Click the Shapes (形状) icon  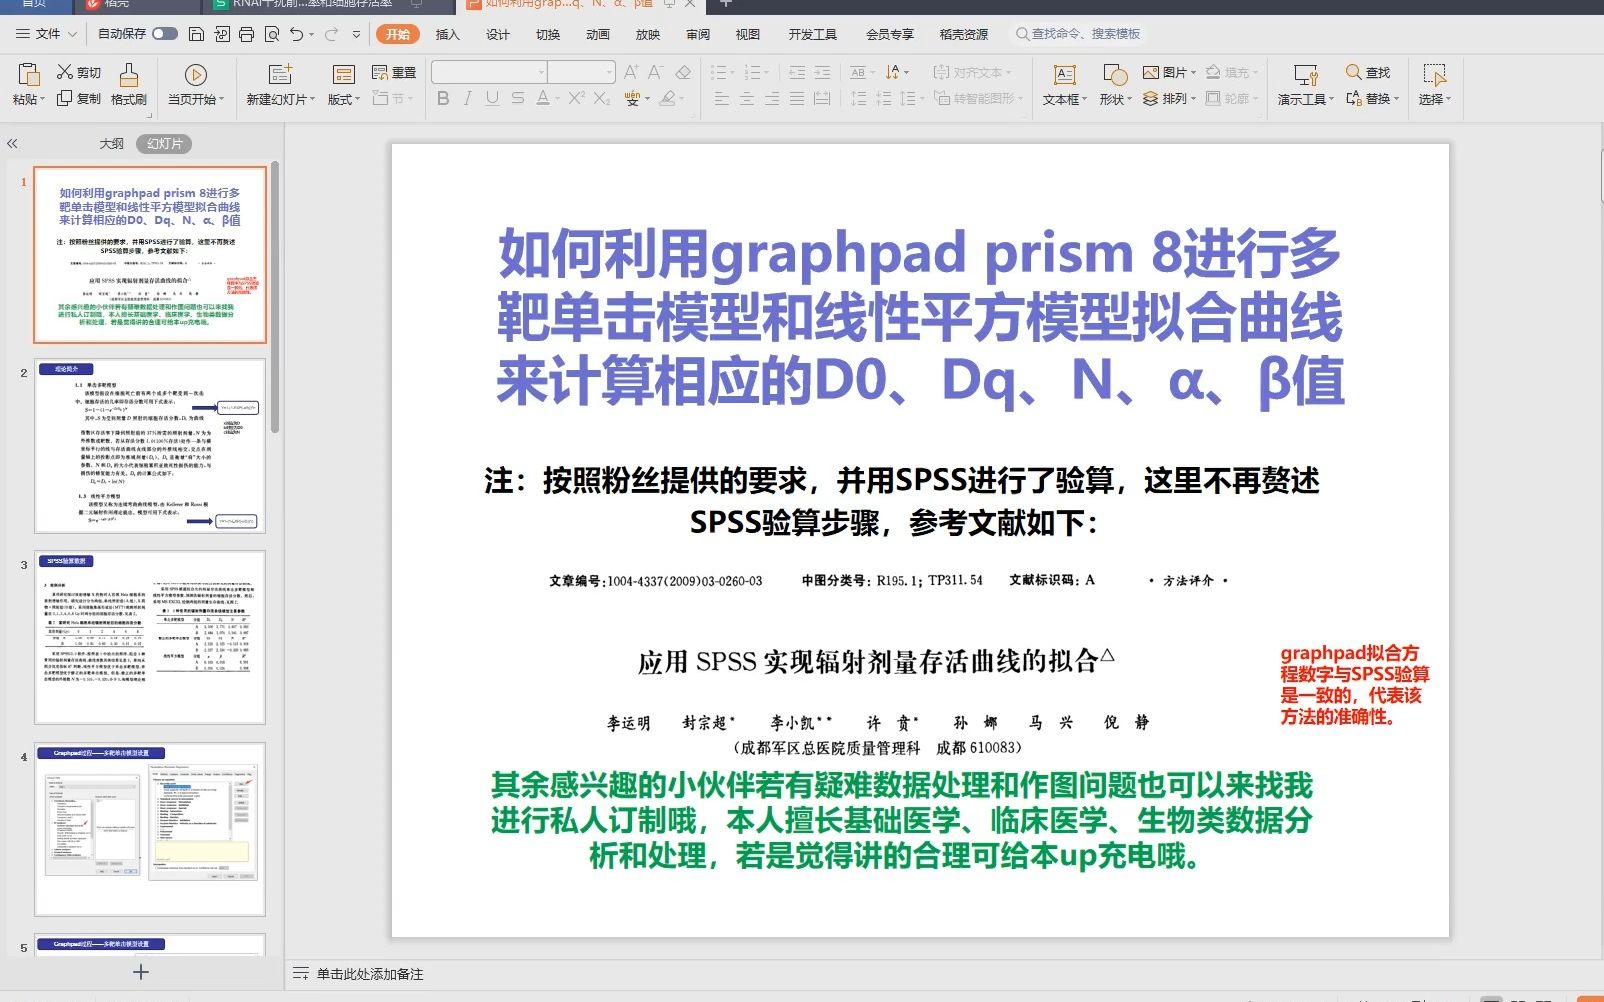1114,74
